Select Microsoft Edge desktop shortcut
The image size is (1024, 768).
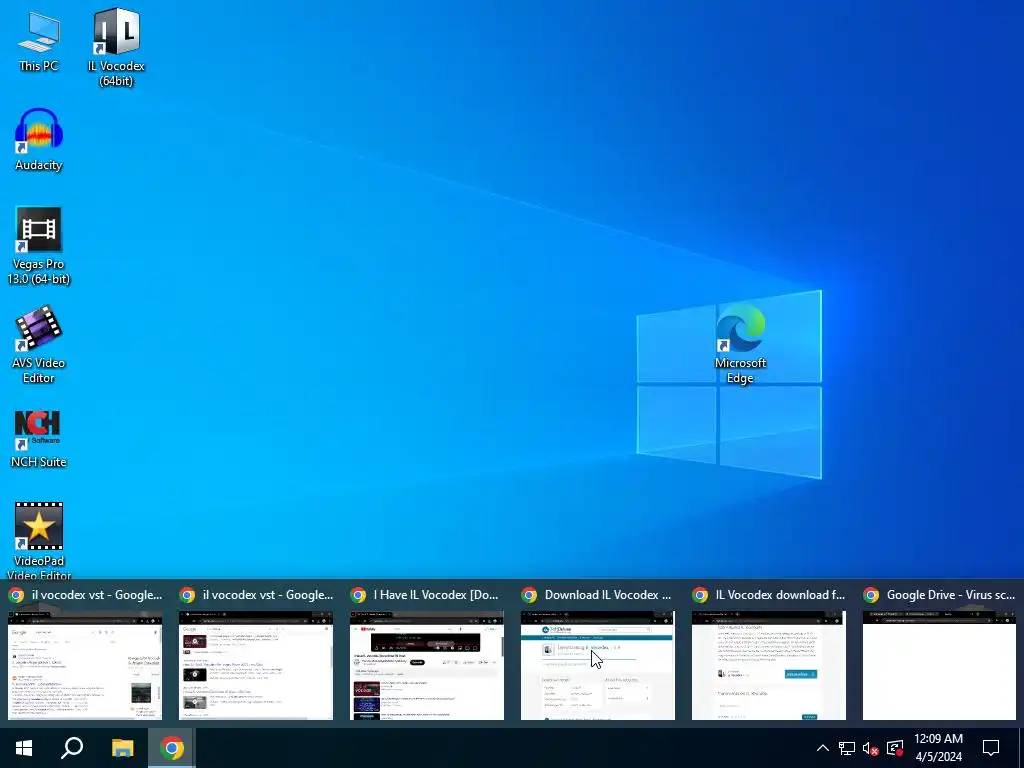click(741, 344)
